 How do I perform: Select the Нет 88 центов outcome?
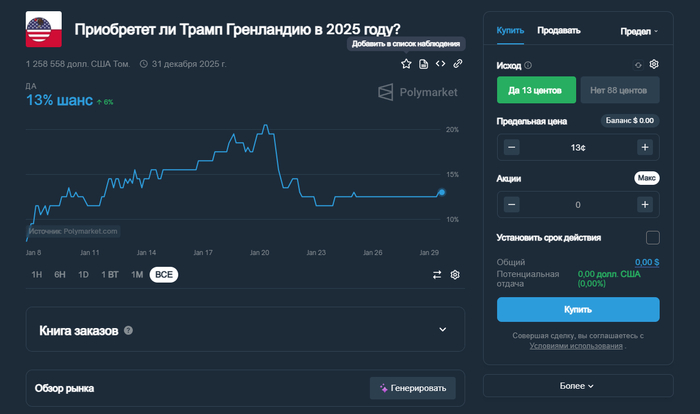coord(619,90)
